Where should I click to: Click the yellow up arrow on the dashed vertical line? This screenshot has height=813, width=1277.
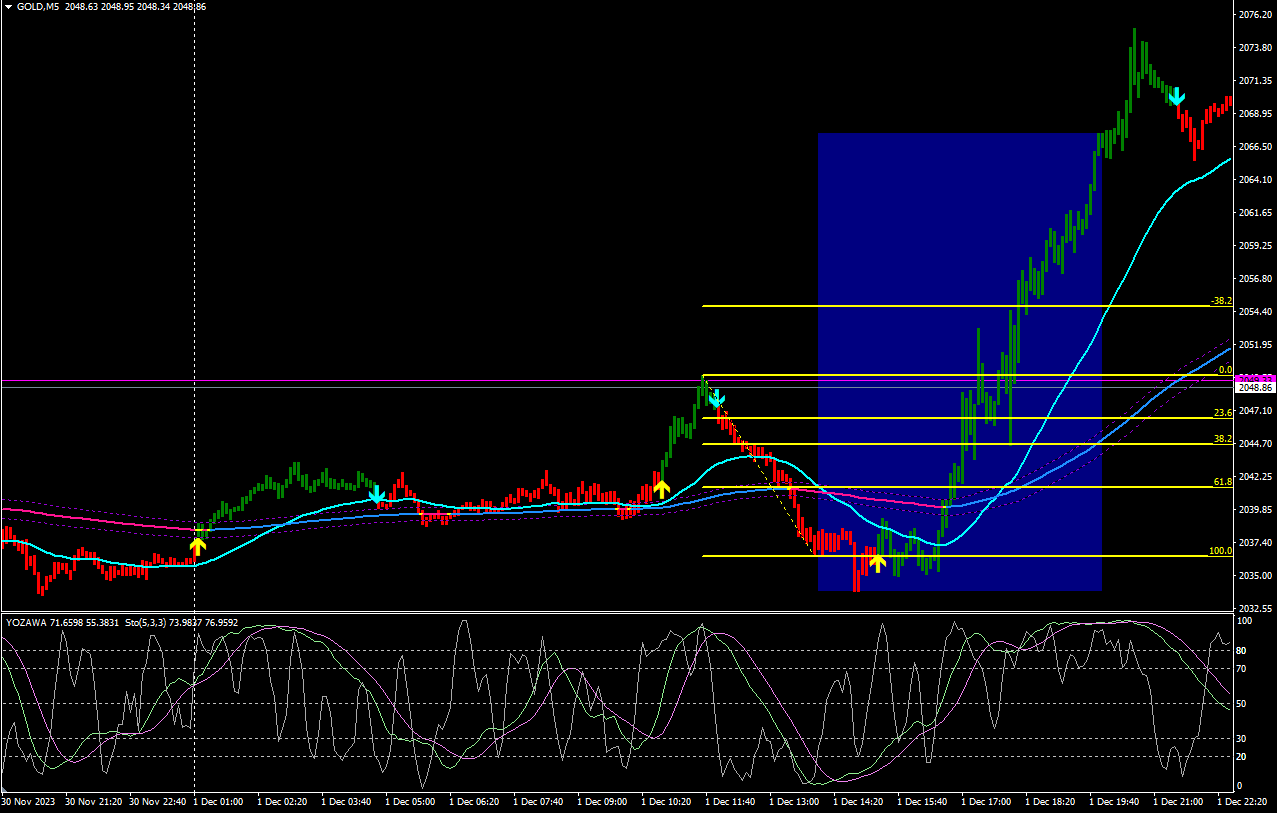pyautogui.click(x=198, y=546)
